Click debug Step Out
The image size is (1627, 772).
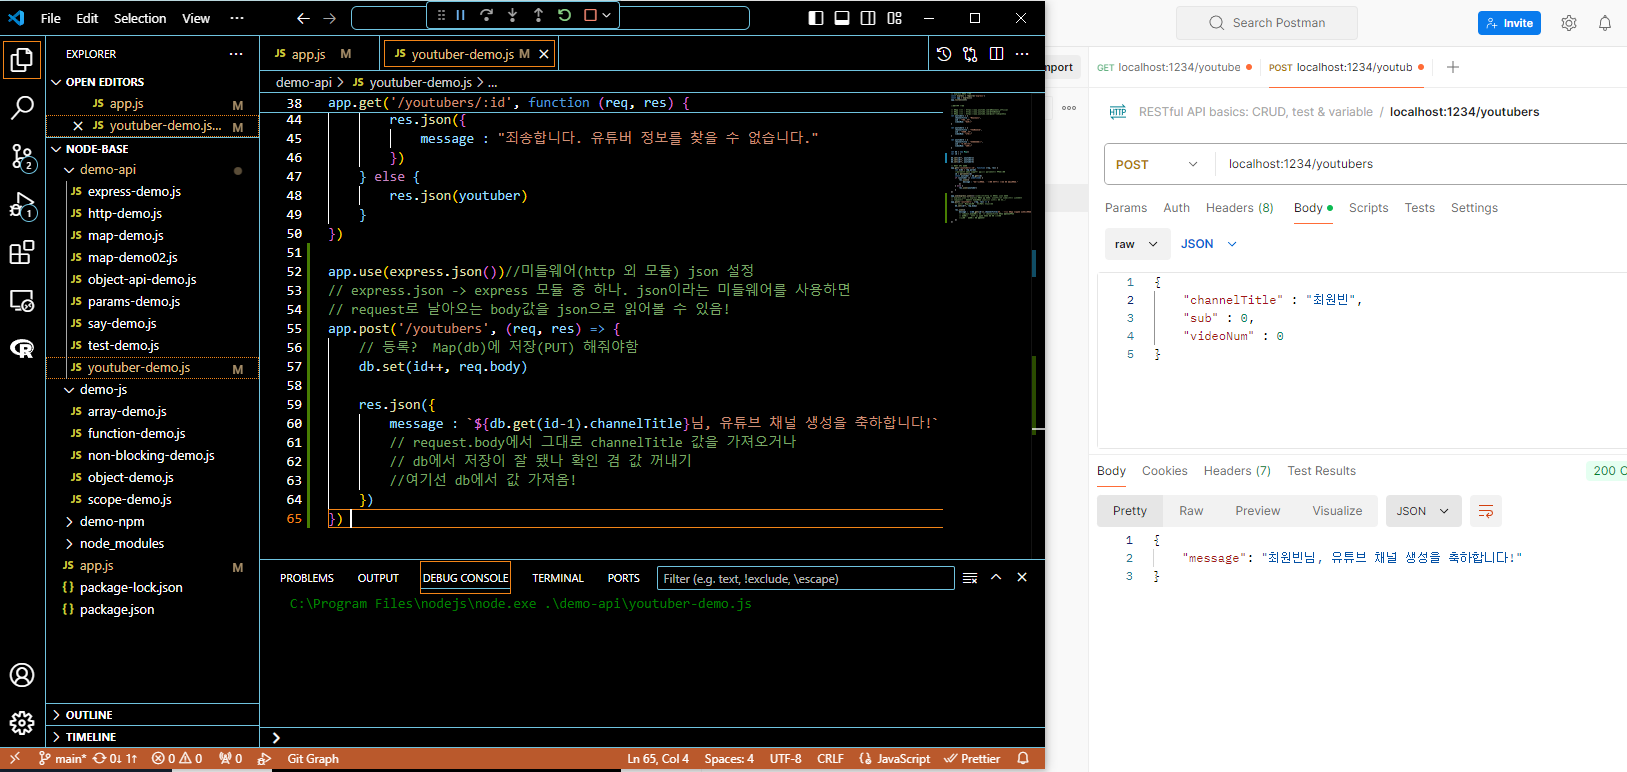(539, 15)
